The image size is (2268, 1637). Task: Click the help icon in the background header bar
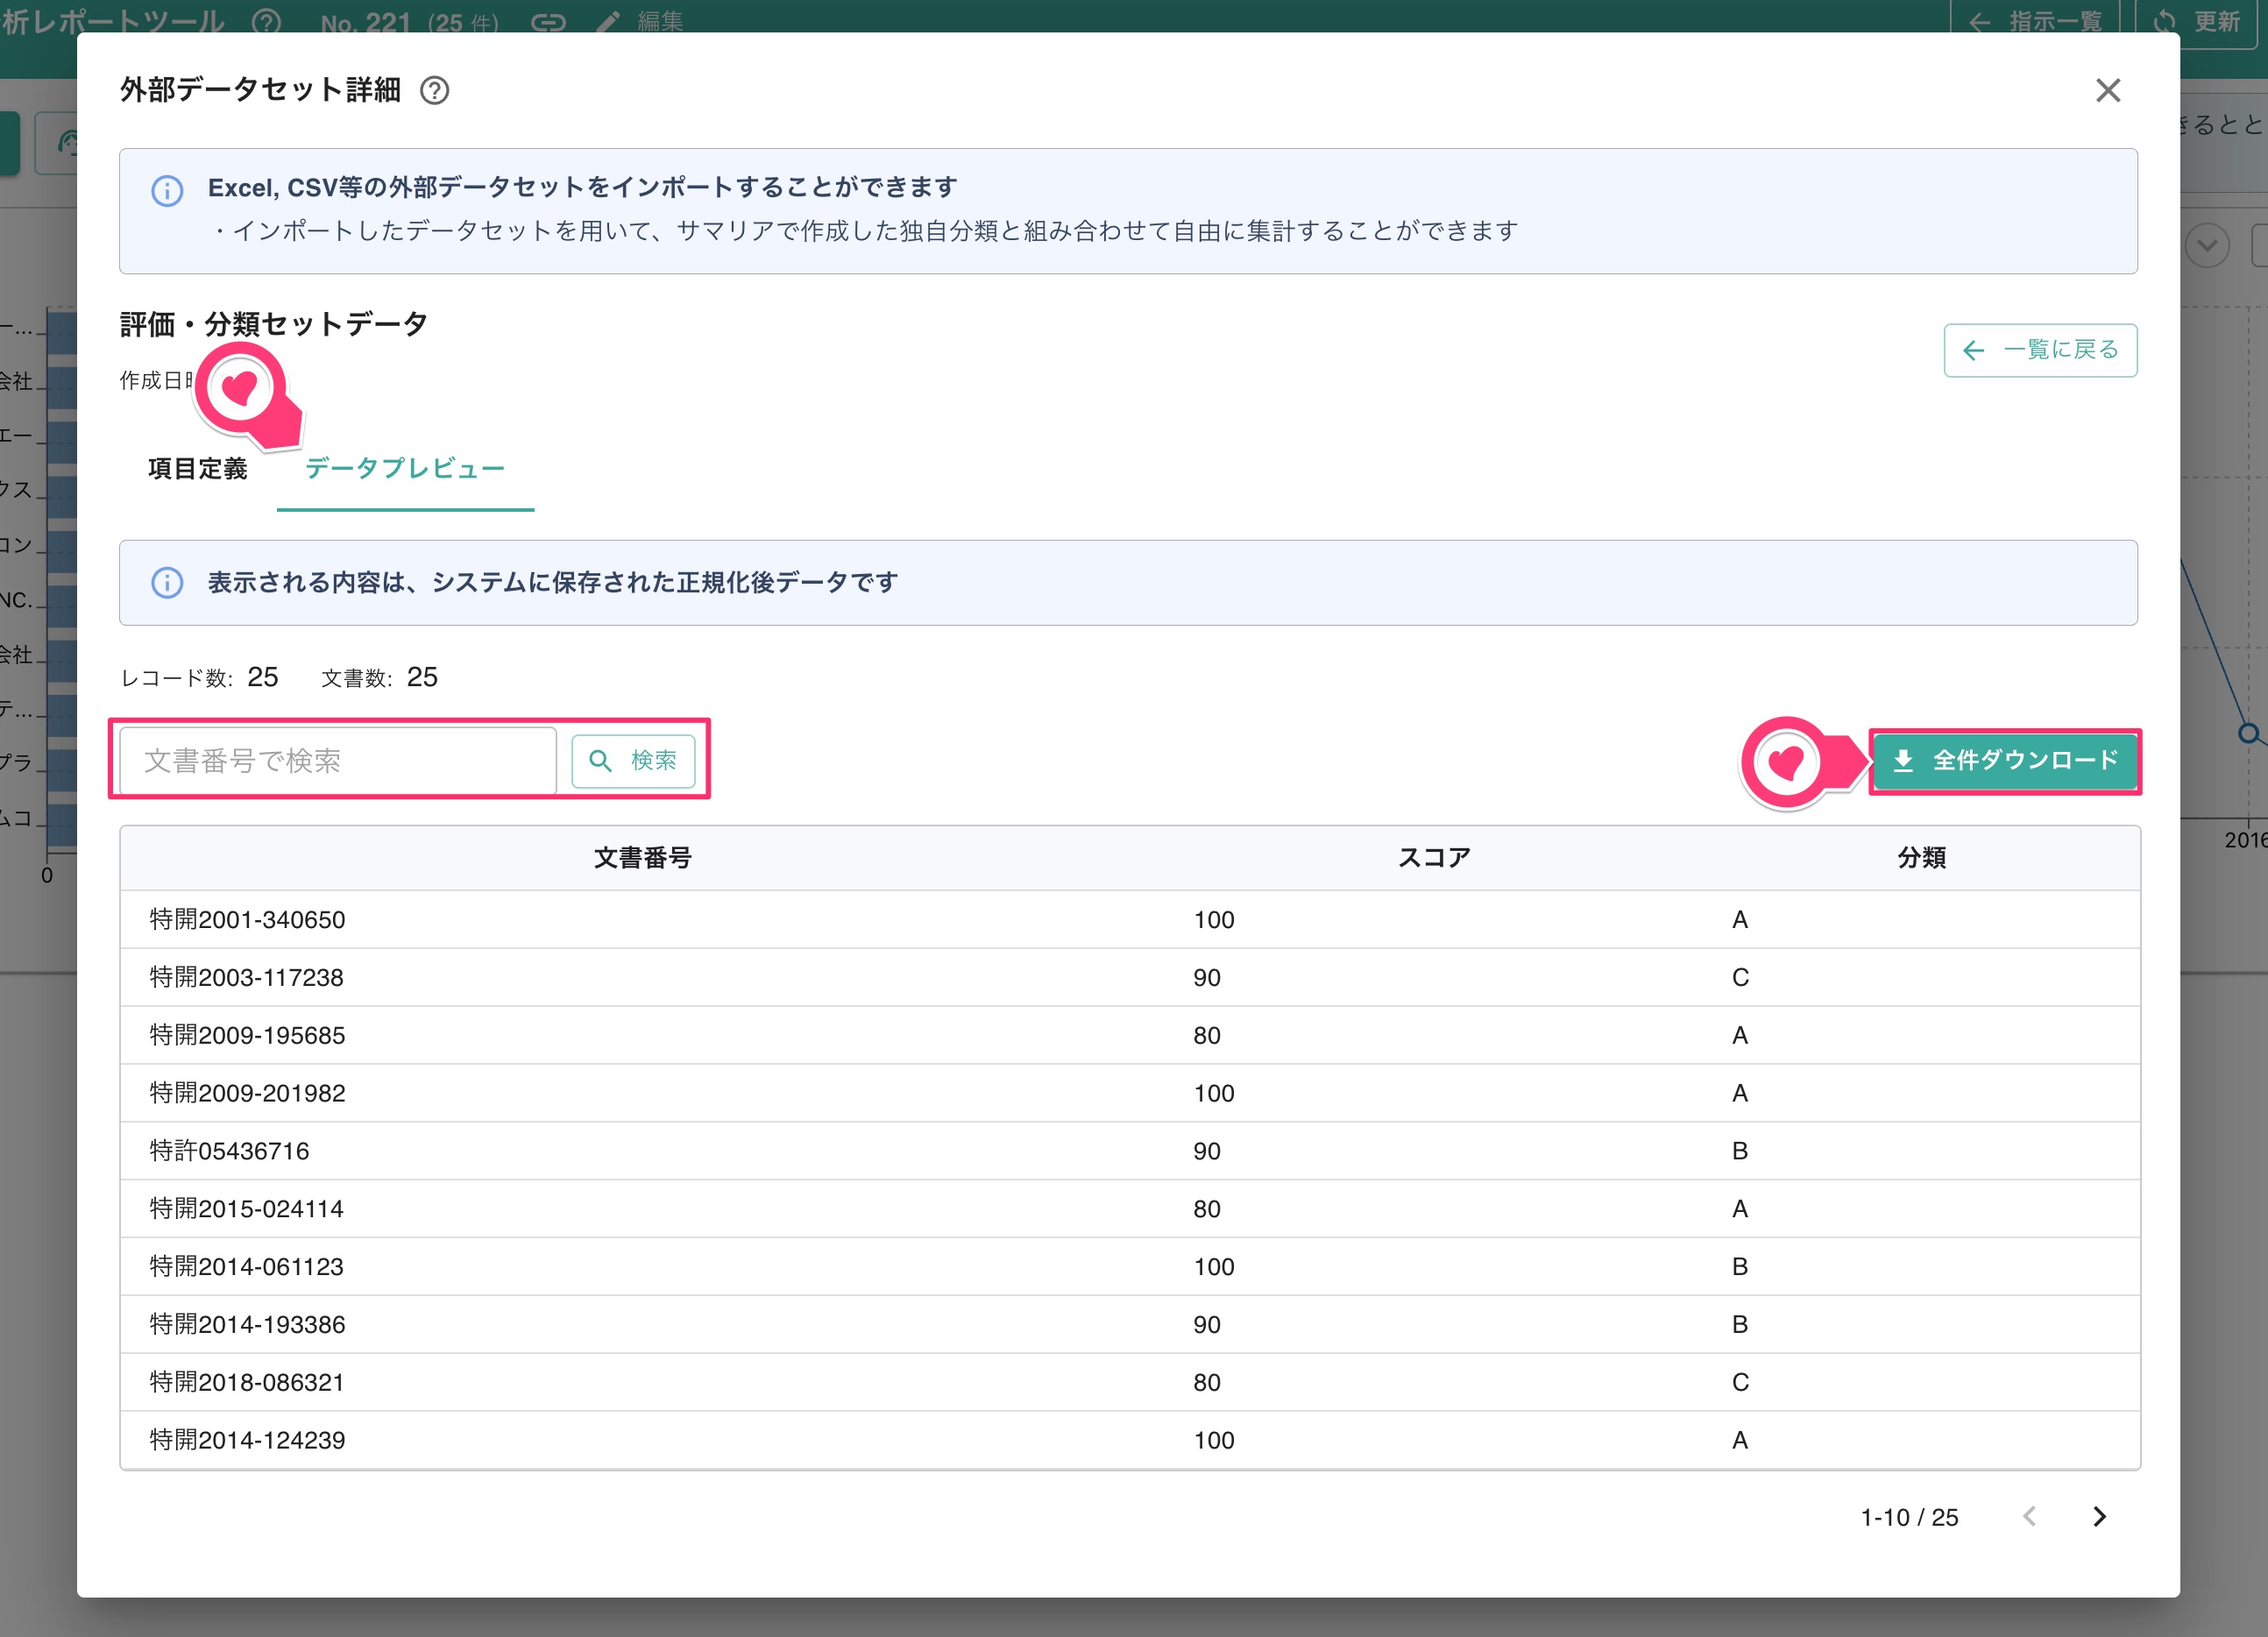click(266, 21)
